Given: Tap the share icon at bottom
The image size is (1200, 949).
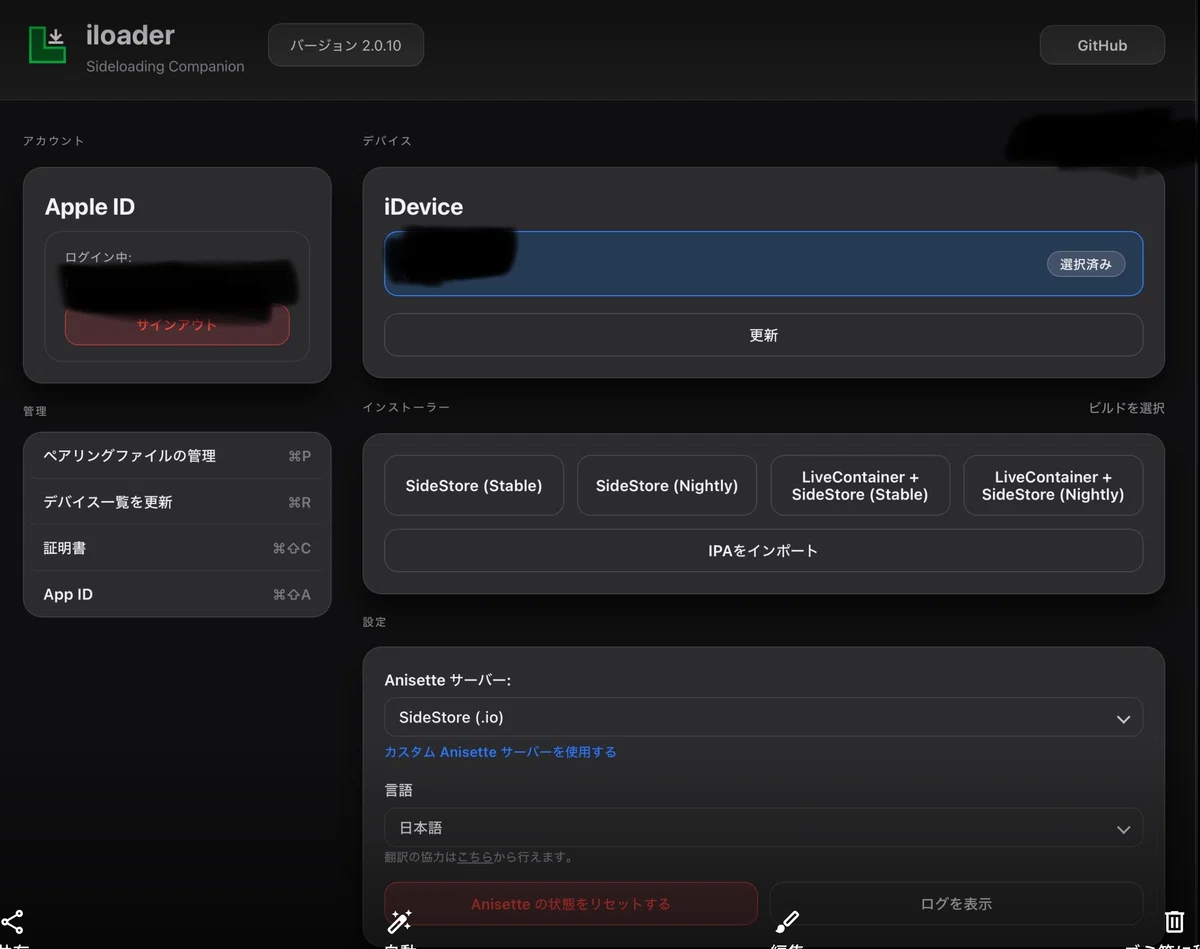Looking at the screenshot, I should (12, 922).
